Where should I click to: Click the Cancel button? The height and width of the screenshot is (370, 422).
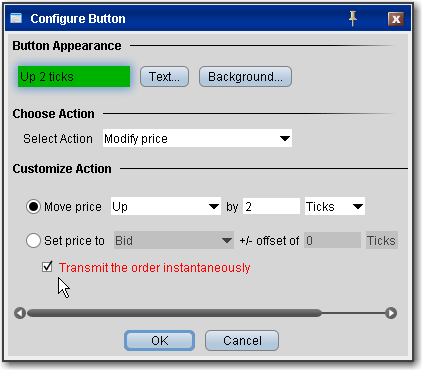(242, 340)
